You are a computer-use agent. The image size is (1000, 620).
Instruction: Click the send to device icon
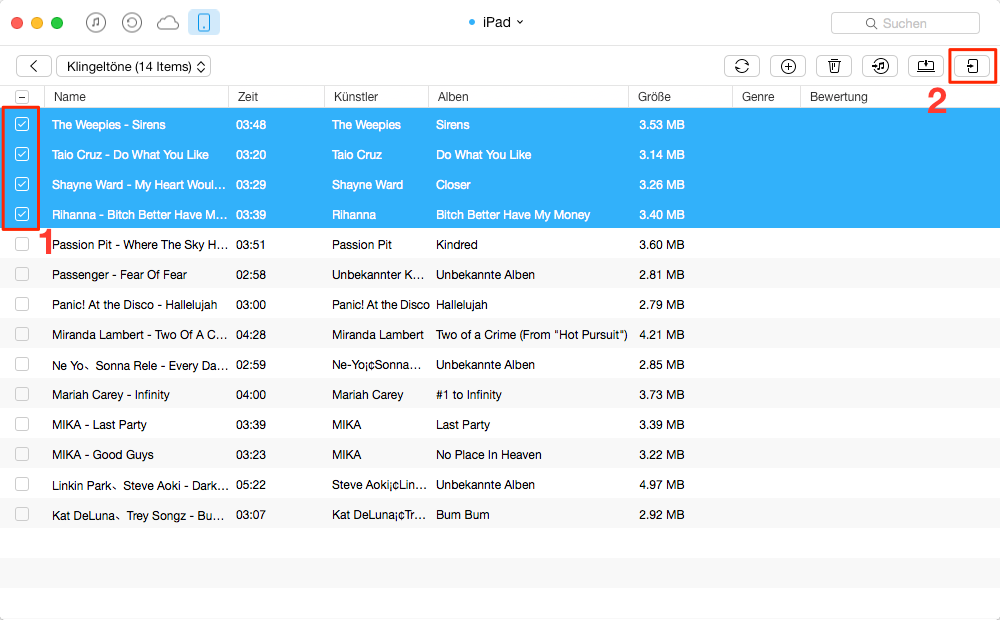tap(972, 66)
